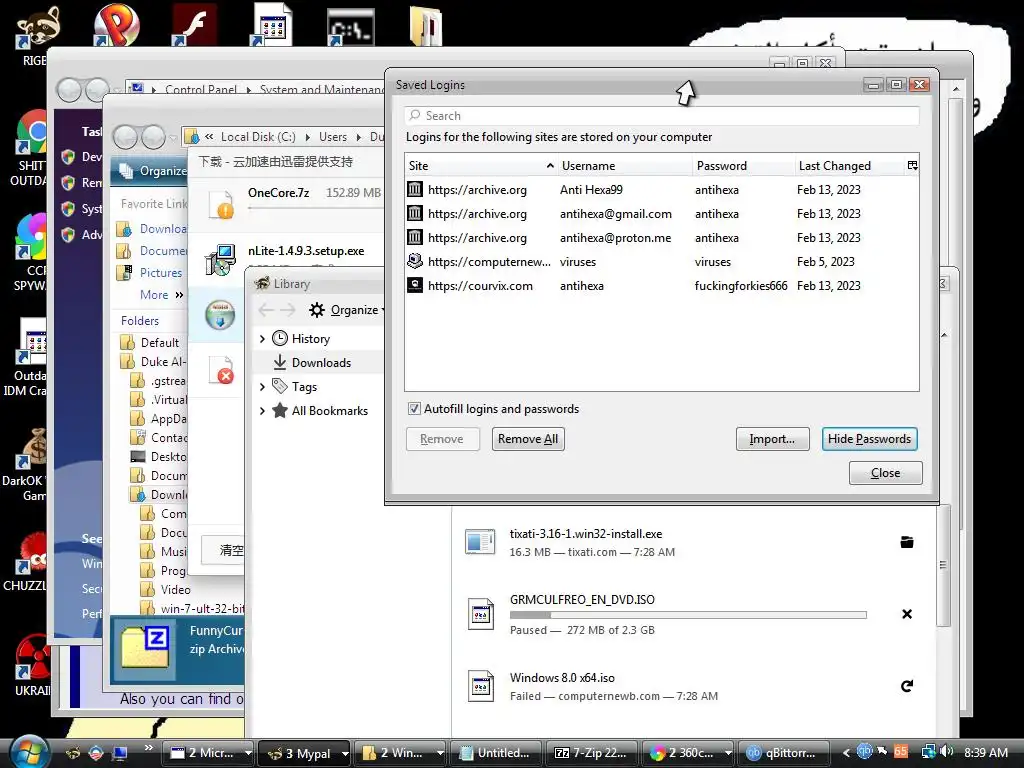1024x768 pixels.
Task: Open Pictures favorite link in Explorer
Action: pyautogui.click(x=152, y=272)
